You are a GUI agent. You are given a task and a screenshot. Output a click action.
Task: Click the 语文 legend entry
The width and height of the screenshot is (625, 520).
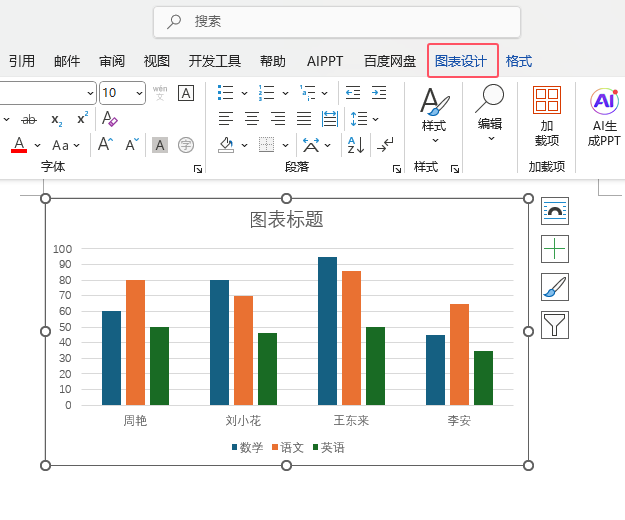click(288, 447)
